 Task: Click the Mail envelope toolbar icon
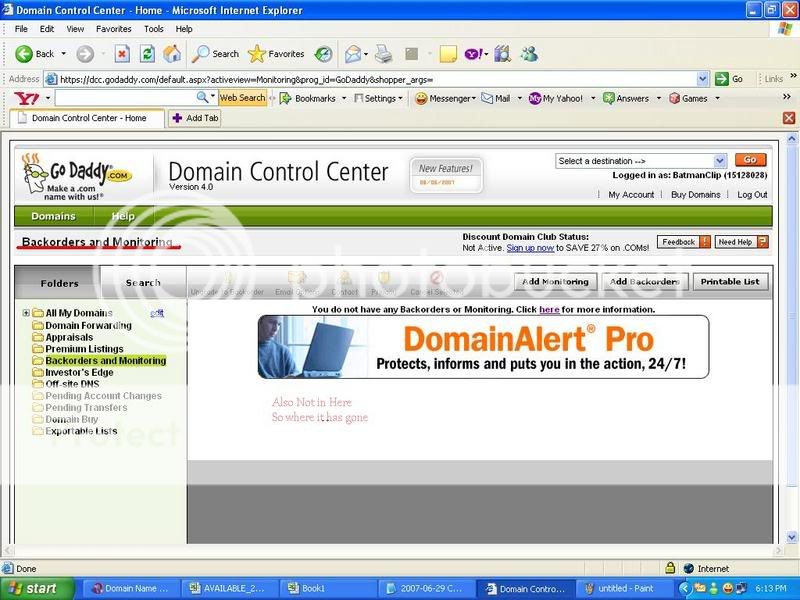click(x=353, y=54)
